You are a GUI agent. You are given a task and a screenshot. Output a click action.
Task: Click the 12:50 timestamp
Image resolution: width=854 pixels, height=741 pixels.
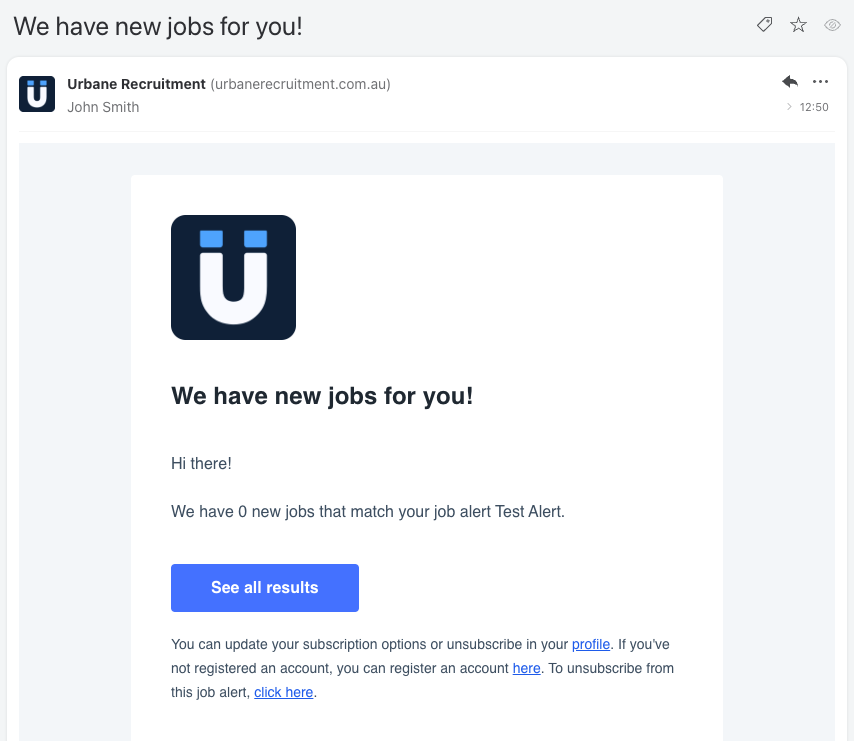(812, 107)
